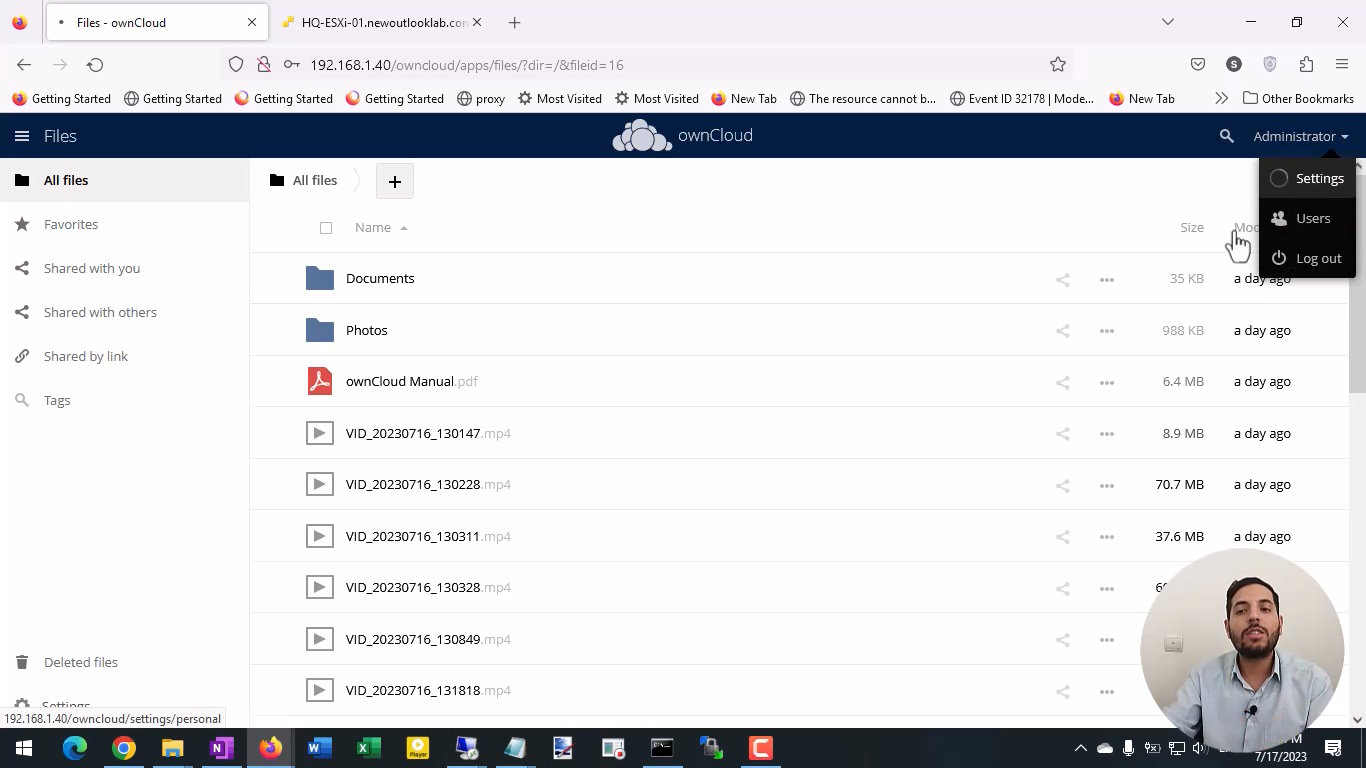Open the hamburger app menu beside Files

coord(22,136)
